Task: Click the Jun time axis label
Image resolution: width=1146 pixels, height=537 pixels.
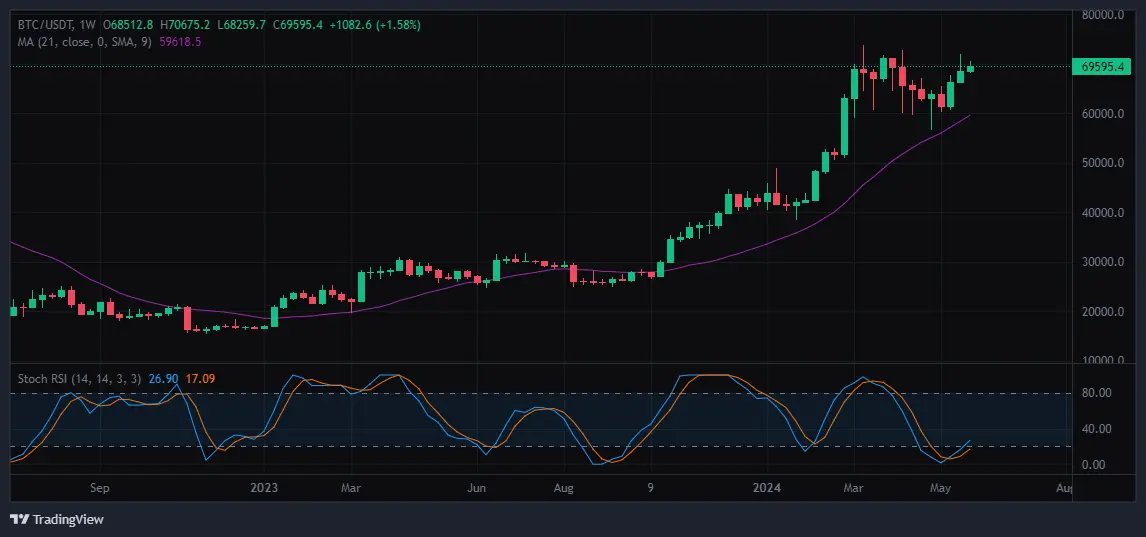Action: pyautogui.click(x=475, y=487)
